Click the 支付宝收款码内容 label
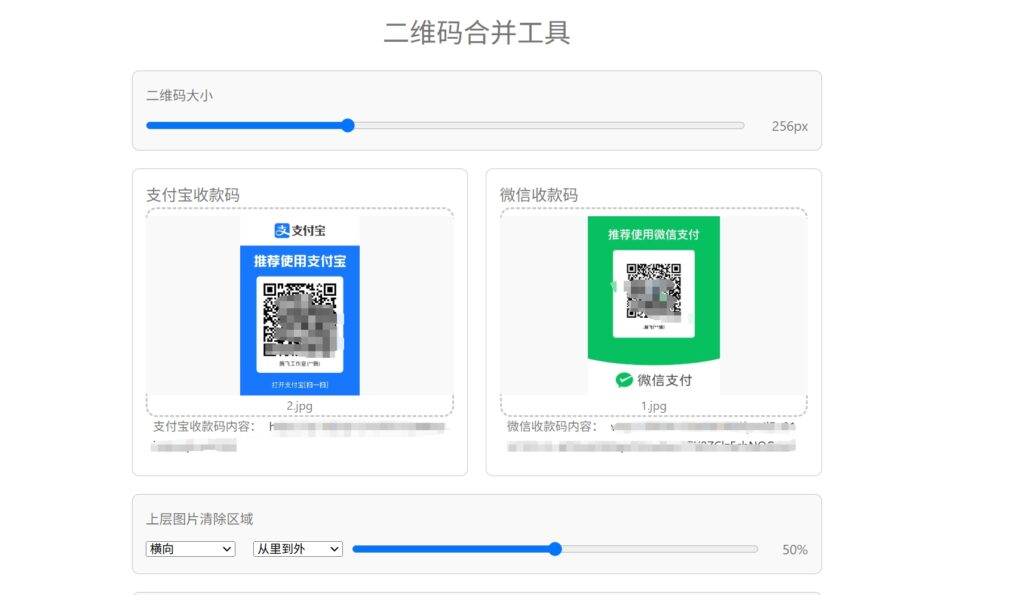The height and width of the screenshot is (595, 1024). (x=204, y=427)
